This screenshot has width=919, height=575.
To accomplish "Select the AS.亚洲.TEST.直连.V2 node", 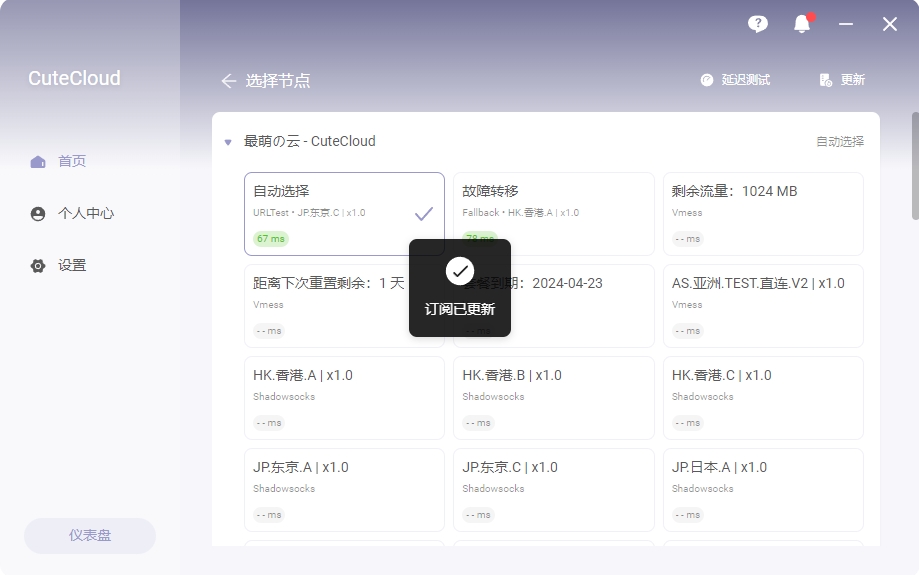I will [762, 305].
